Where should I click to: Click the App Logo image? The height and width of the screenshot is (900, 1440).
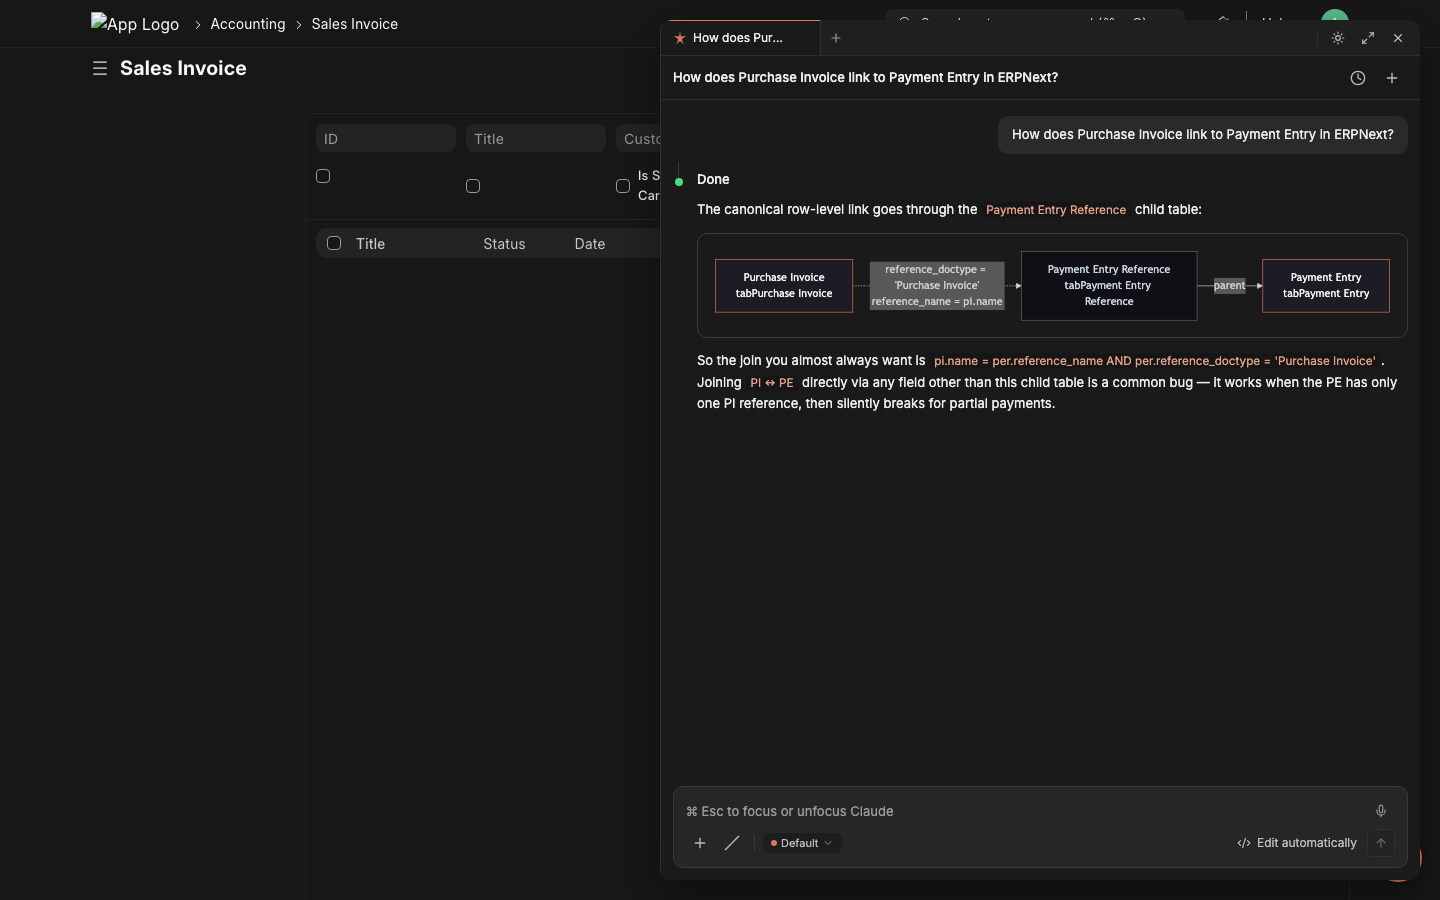(135, 23)
